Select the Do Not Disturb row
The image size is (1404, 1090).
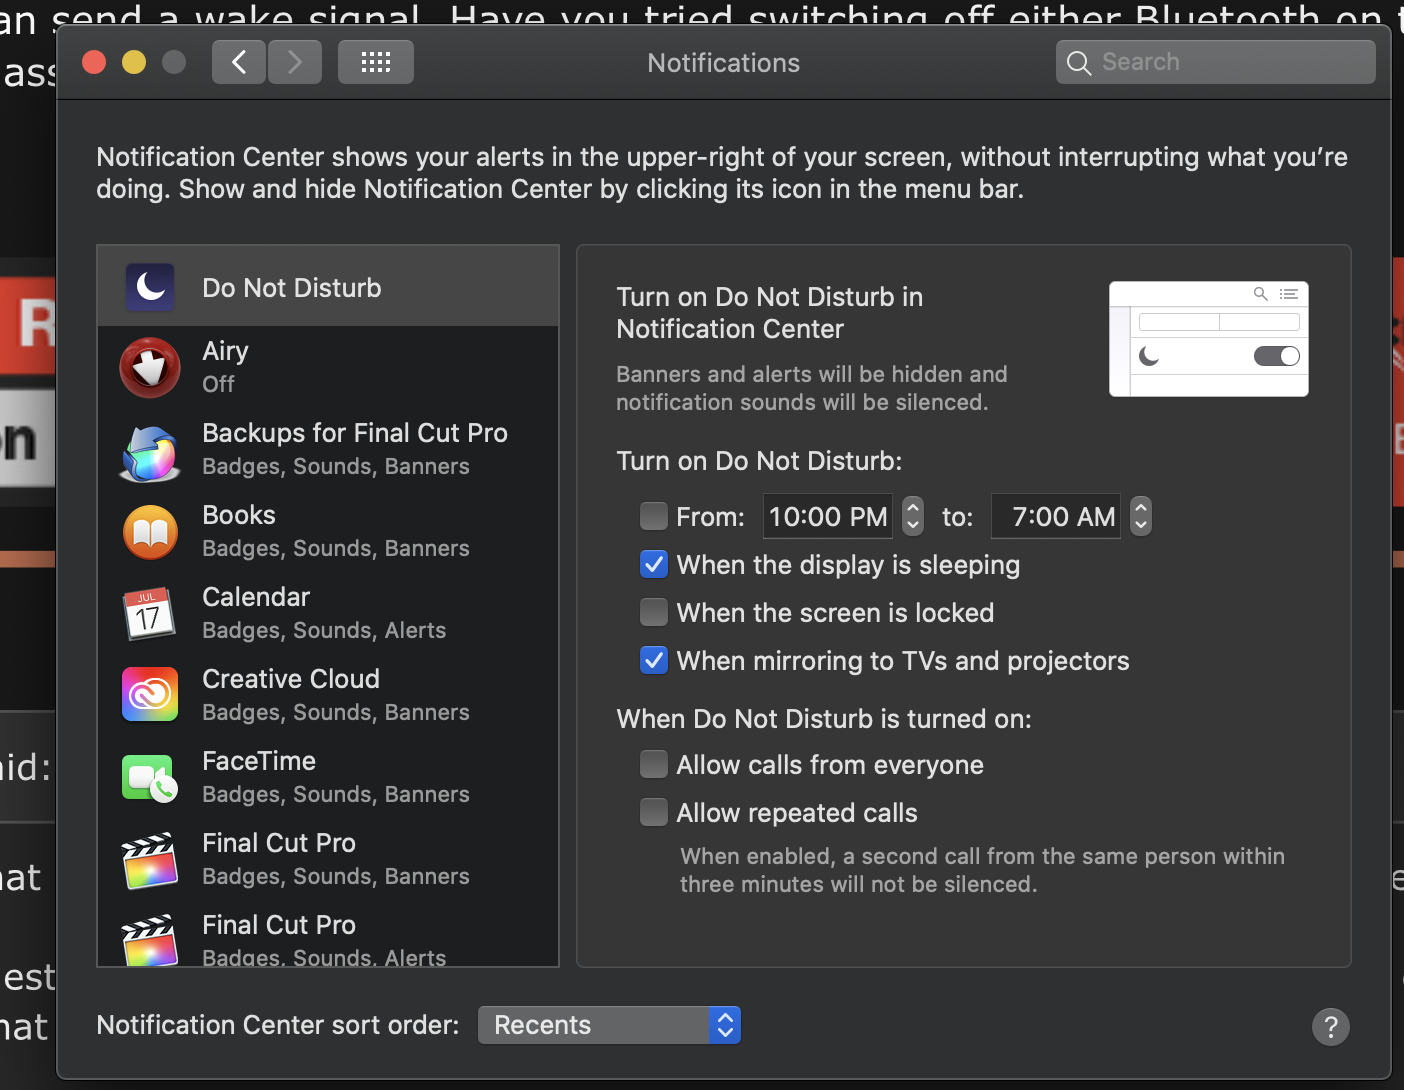[x=328, y=286]
